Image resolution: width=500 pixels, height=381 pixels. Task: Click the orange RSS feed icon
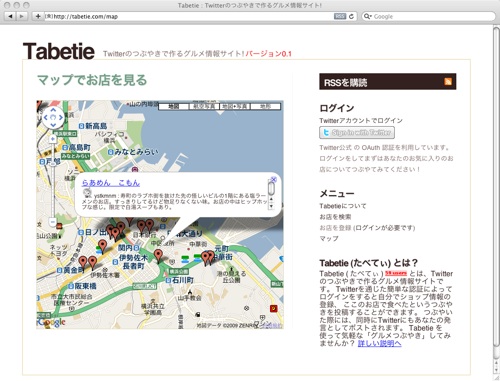pyautogui.click(x=448, y=81)
